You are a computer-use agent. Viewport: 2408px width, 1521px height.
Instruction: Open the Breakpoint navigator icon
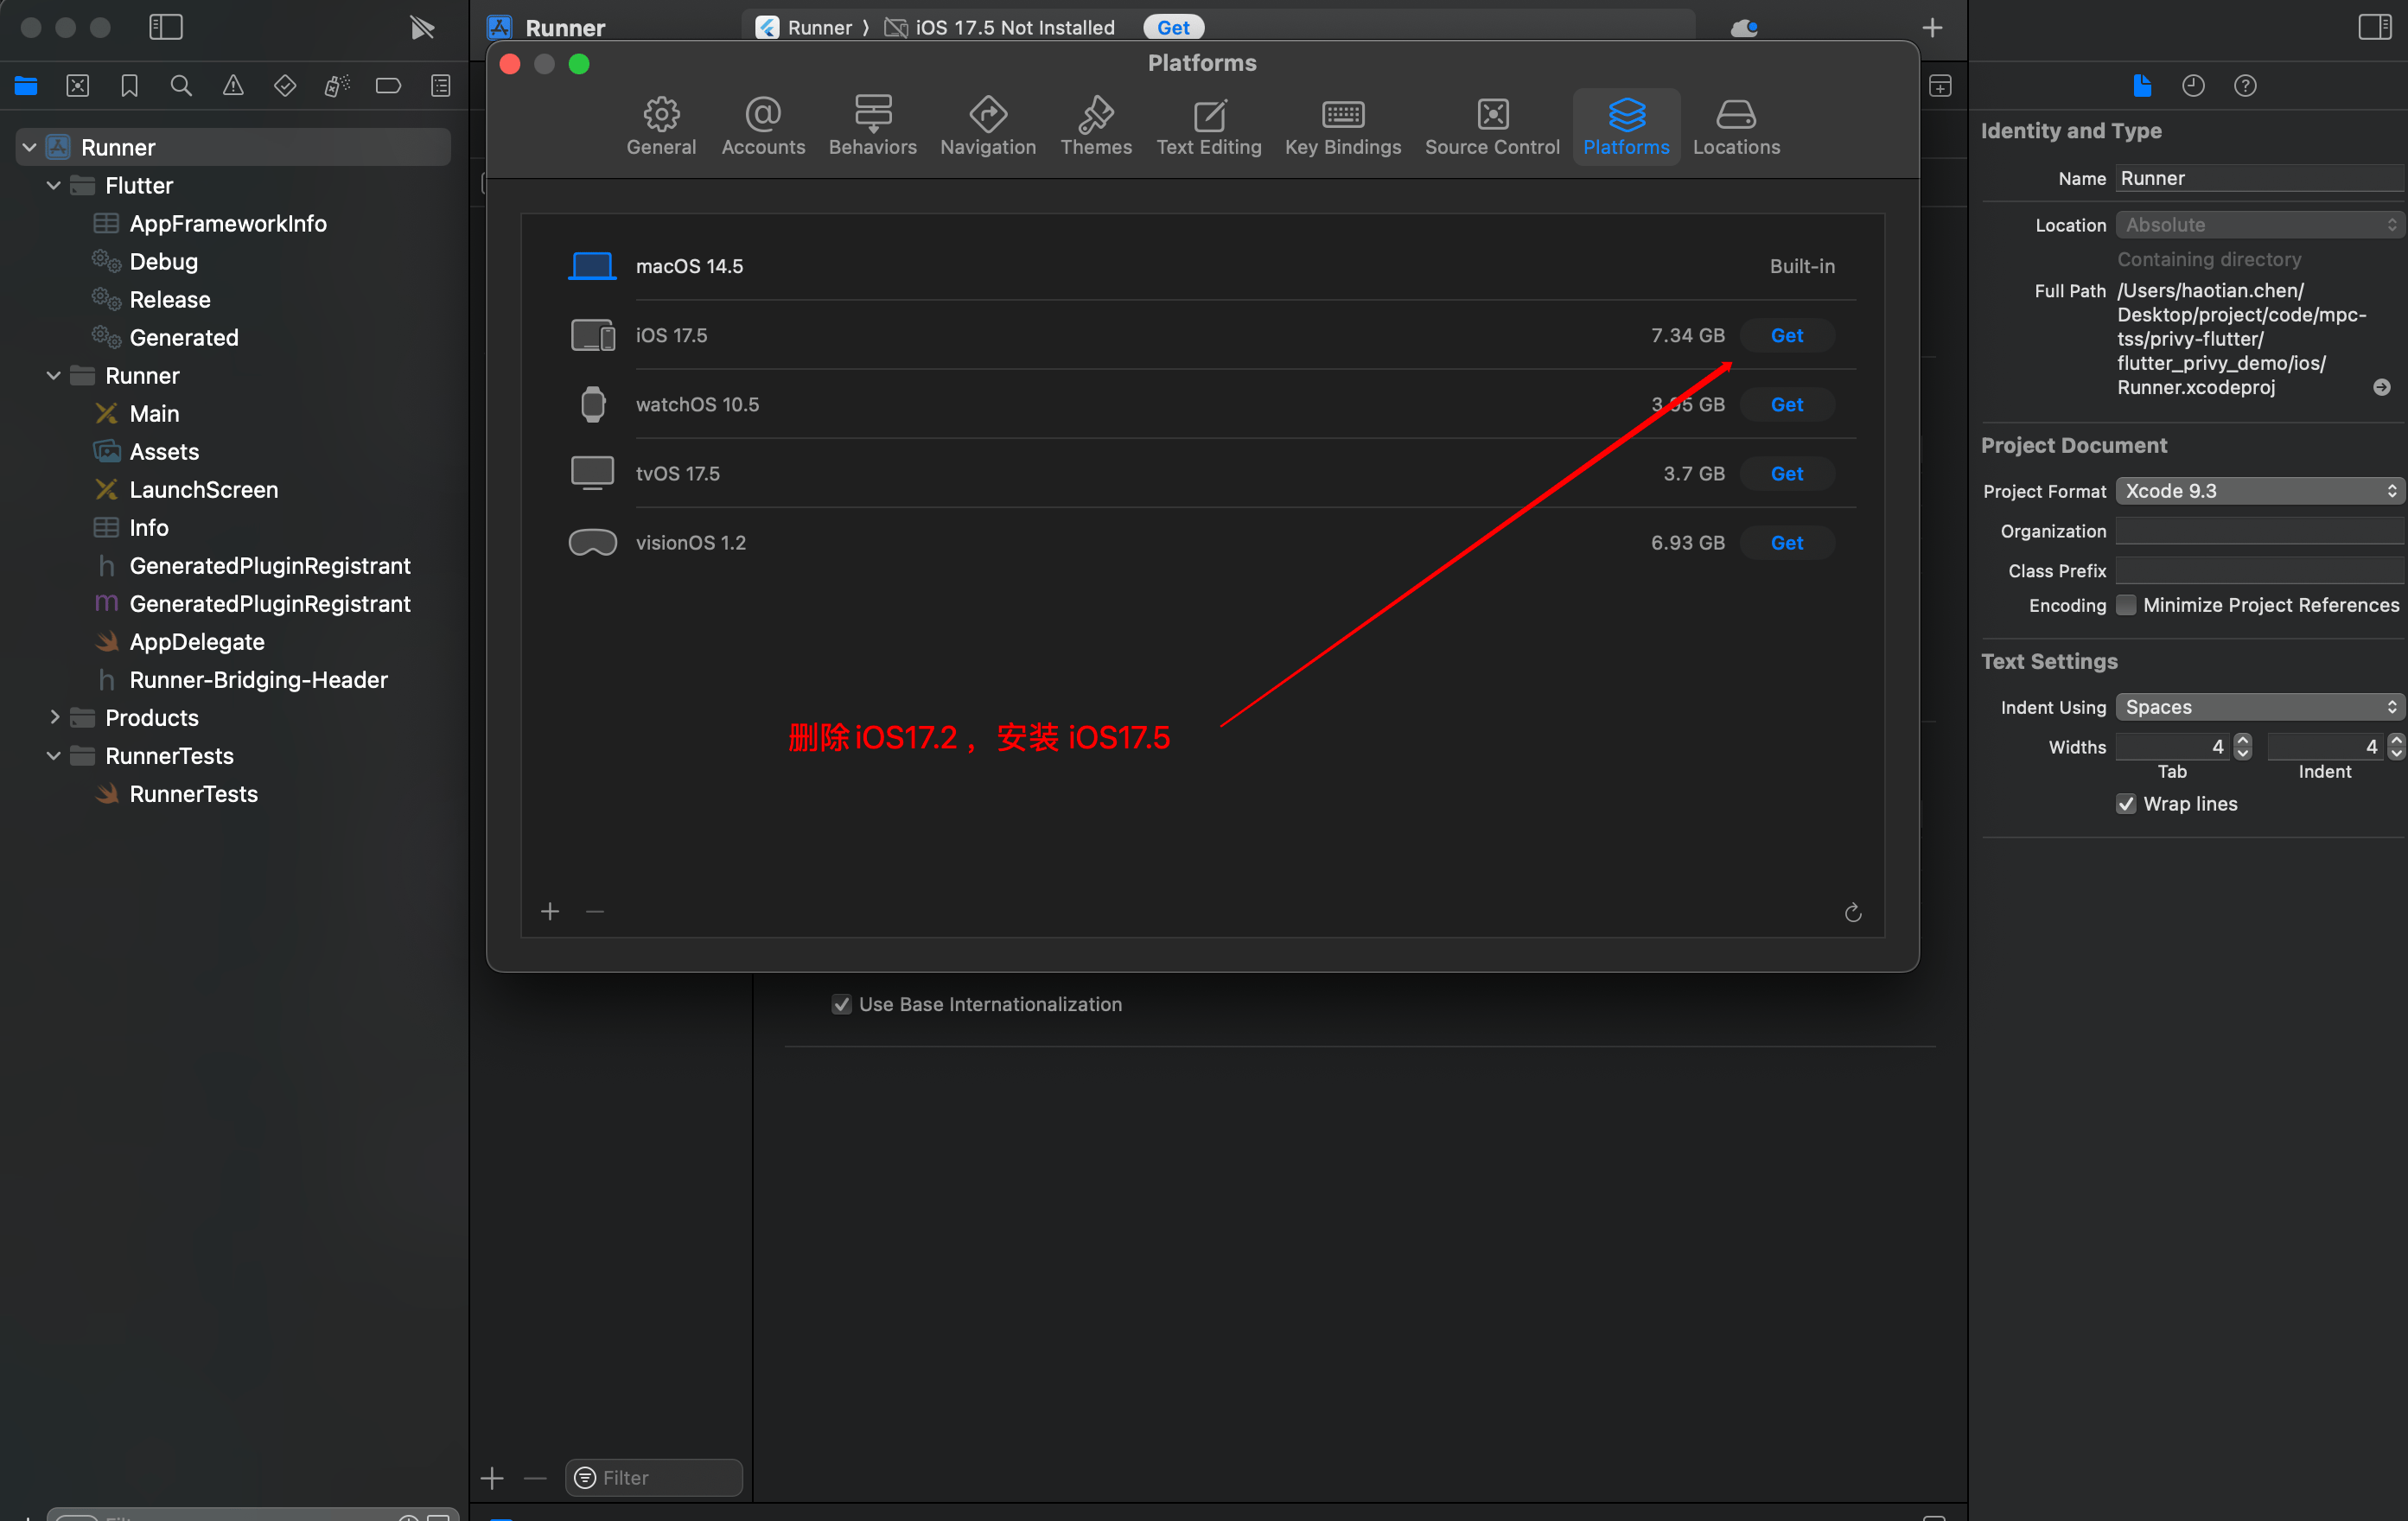388,86
